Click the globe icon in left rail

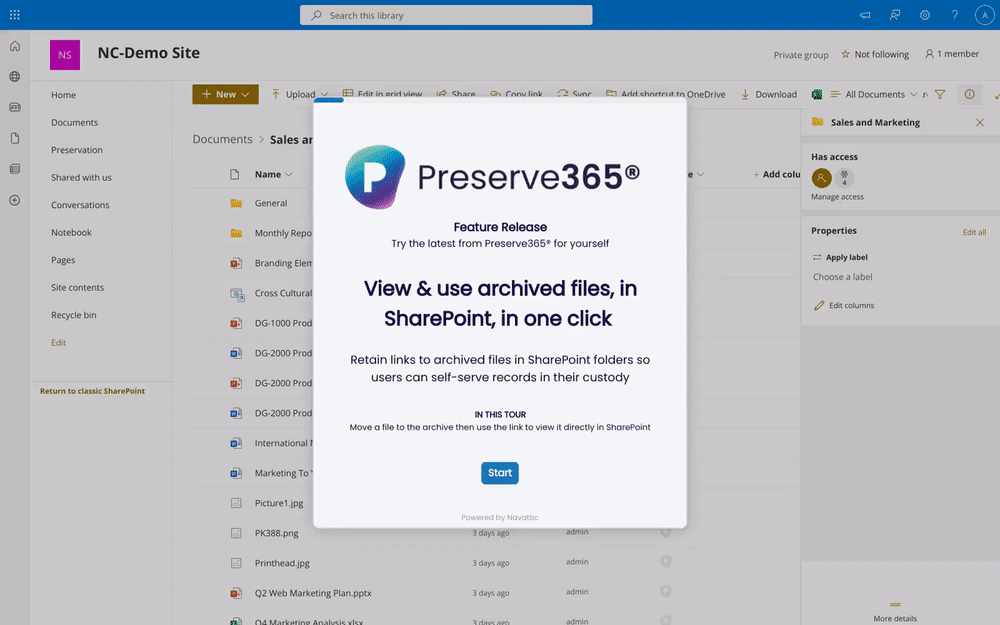(x=15, y=77)
